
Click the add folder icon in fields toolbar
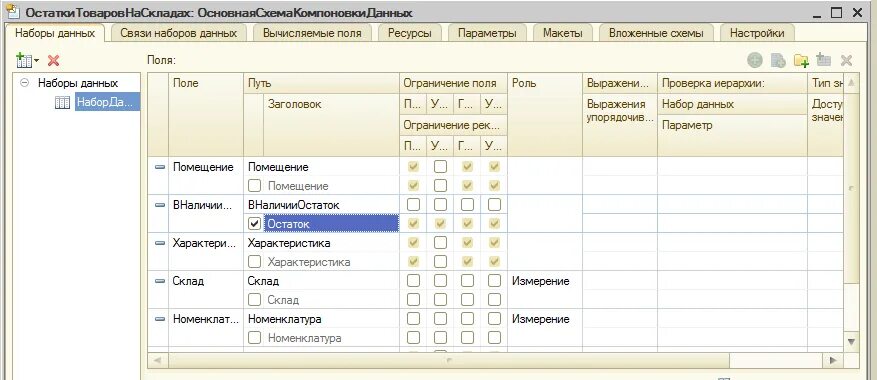click(x=801, y=60)
